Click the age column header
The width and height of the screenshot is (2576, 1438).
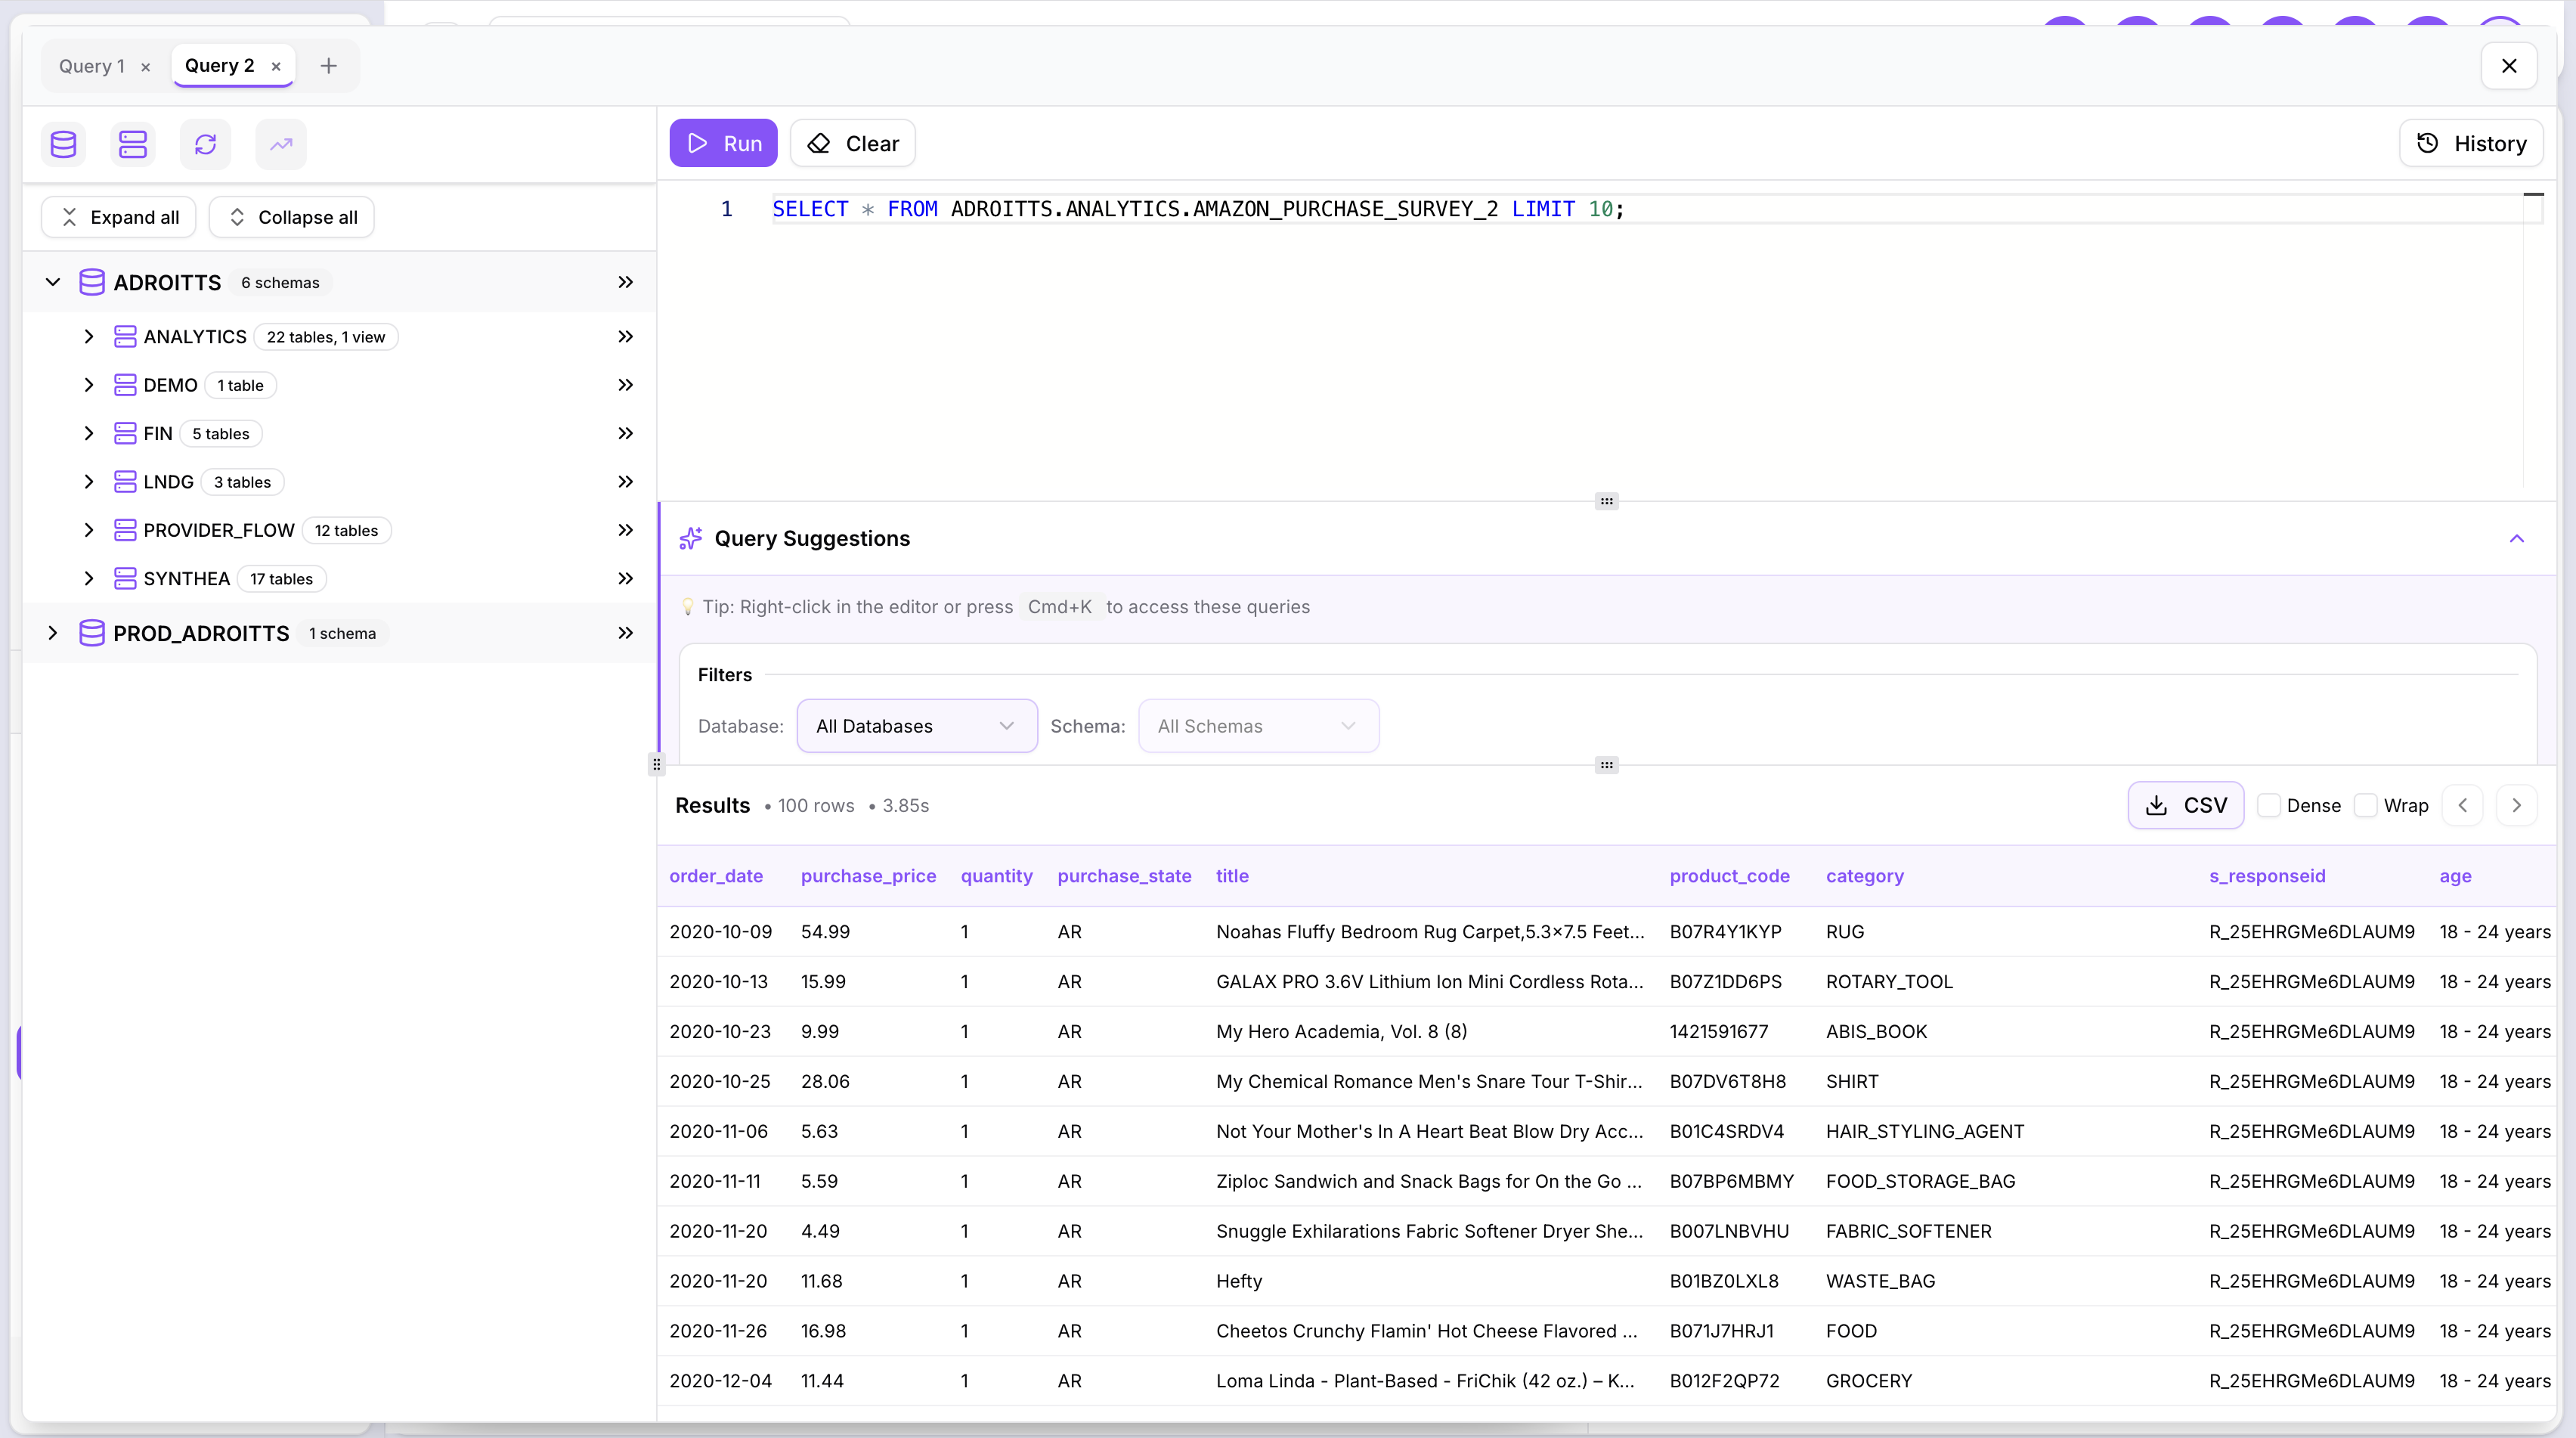coord(2455,876)
